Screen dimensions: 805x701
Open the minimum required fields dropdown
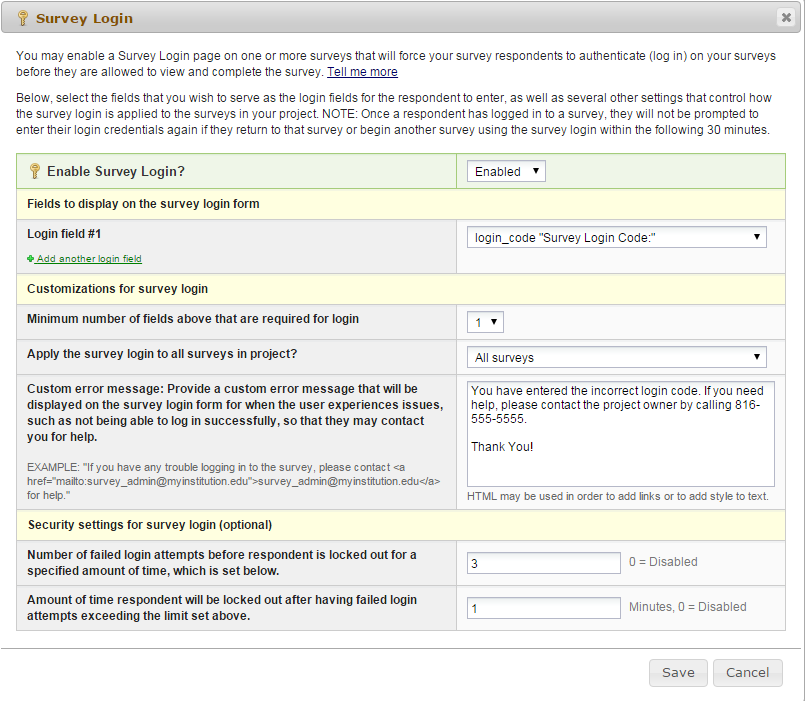point(485,322)
